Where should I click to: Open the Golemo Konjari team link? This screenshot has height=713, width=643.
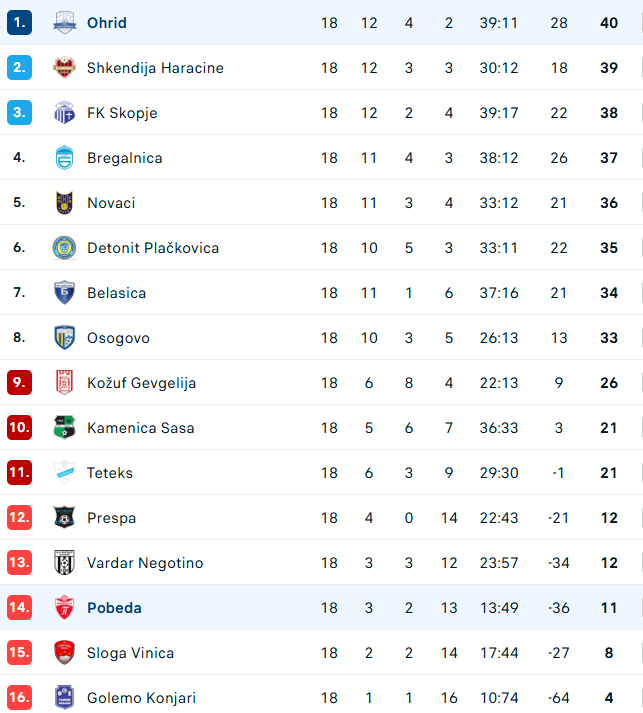(141, 698)
